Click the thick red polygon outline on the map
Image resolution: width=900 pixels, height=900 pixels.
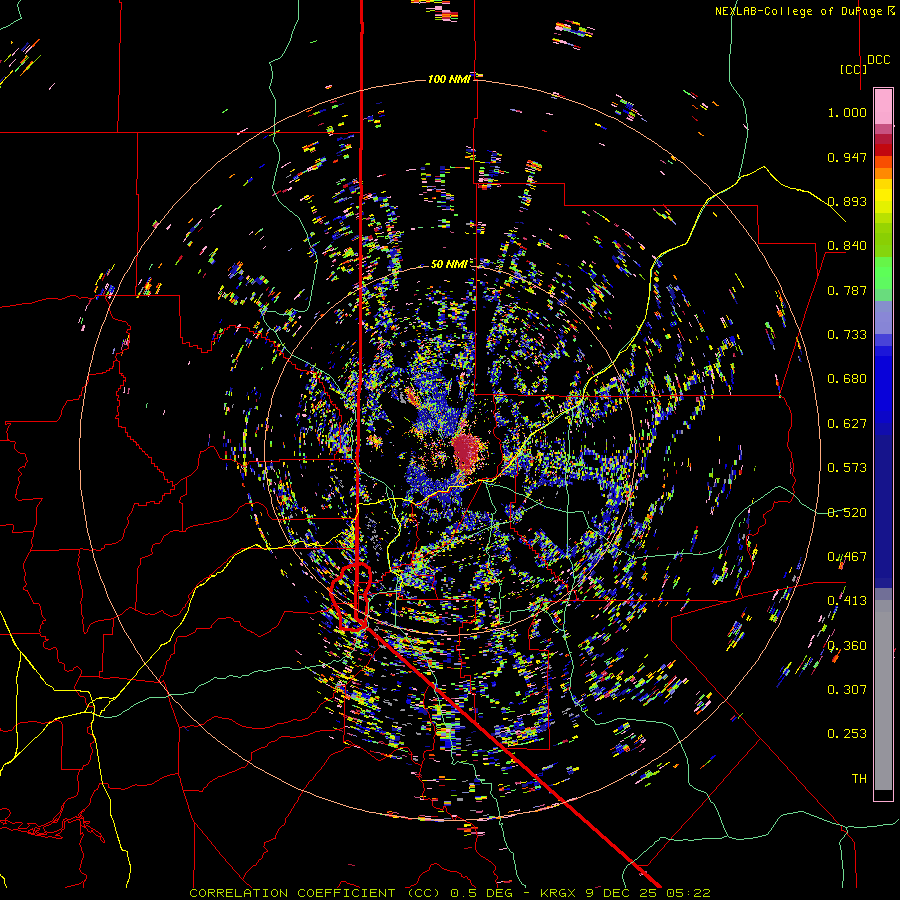tap(352, 597)
